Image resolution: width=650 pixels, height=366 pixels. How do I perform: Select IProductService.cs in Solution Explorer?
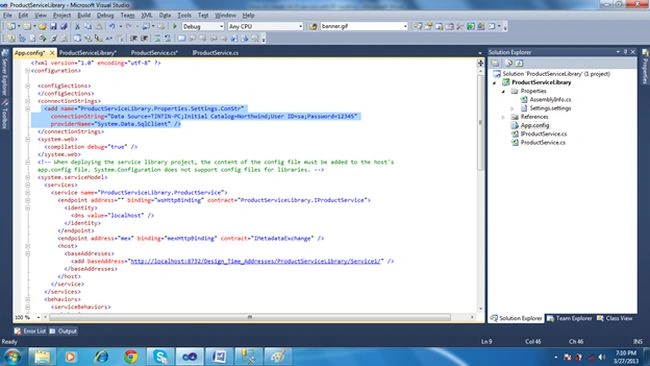click(x=543, y=134)
